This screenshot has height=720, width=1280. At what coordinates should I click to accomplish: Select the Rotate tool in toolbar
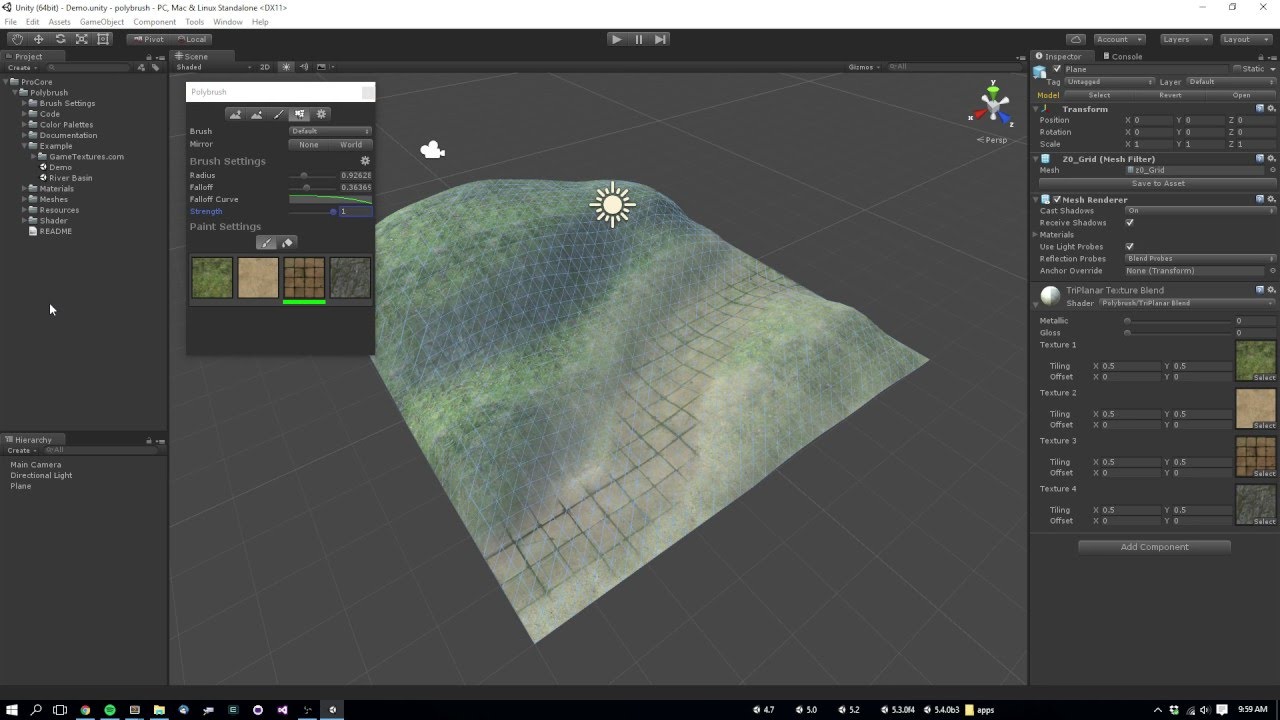click(x=60, y=39)
